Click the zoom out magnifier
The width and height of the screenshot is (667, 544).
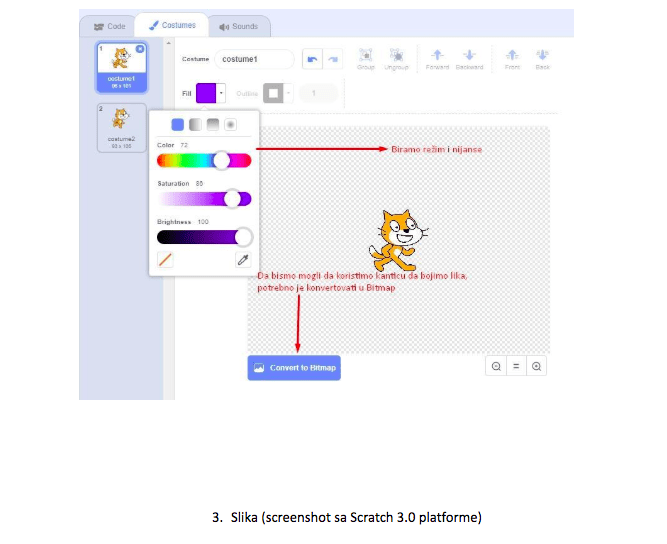pyautogui.click(x=496, y=366)
